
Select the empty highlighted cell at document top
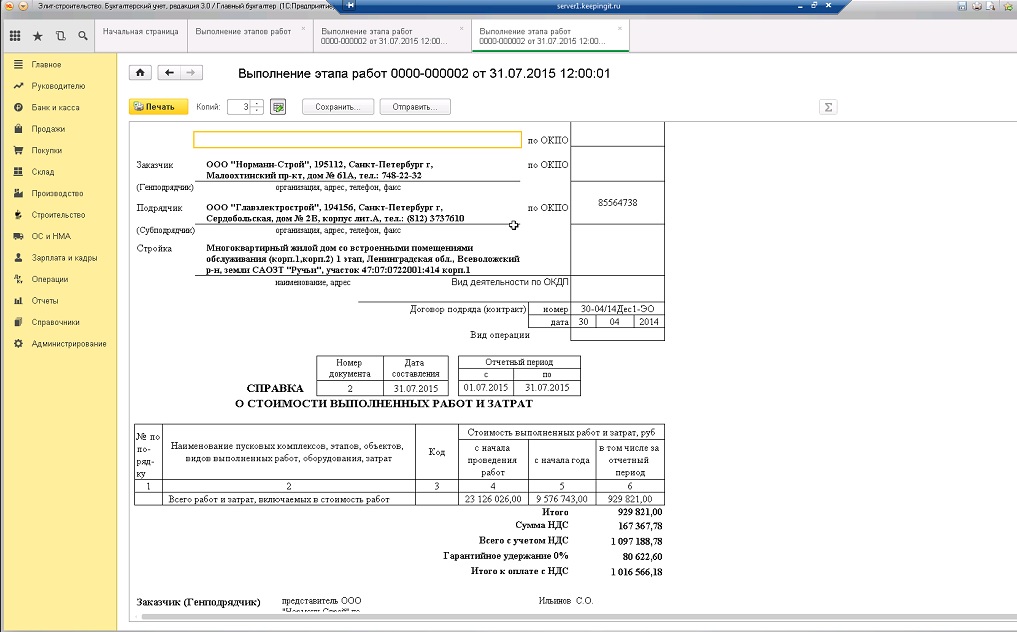coord(357,140)
